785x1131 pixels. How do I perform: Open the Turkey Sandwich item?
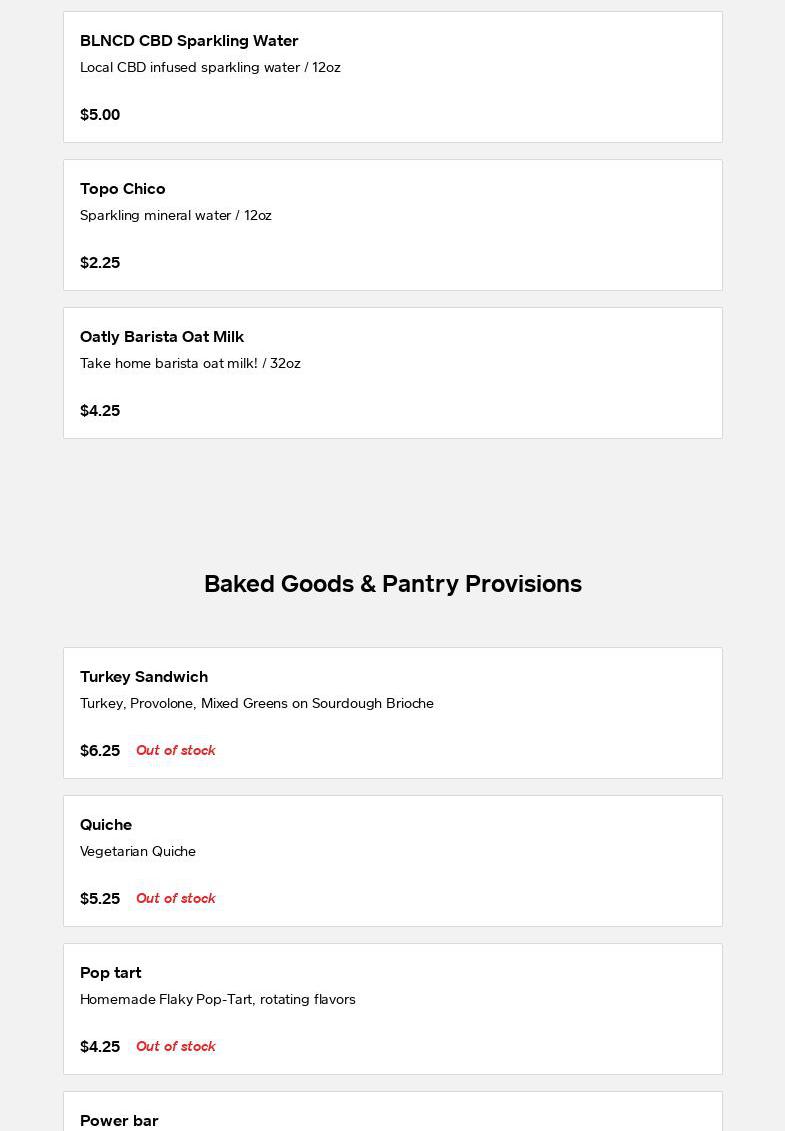click(144, 677)
